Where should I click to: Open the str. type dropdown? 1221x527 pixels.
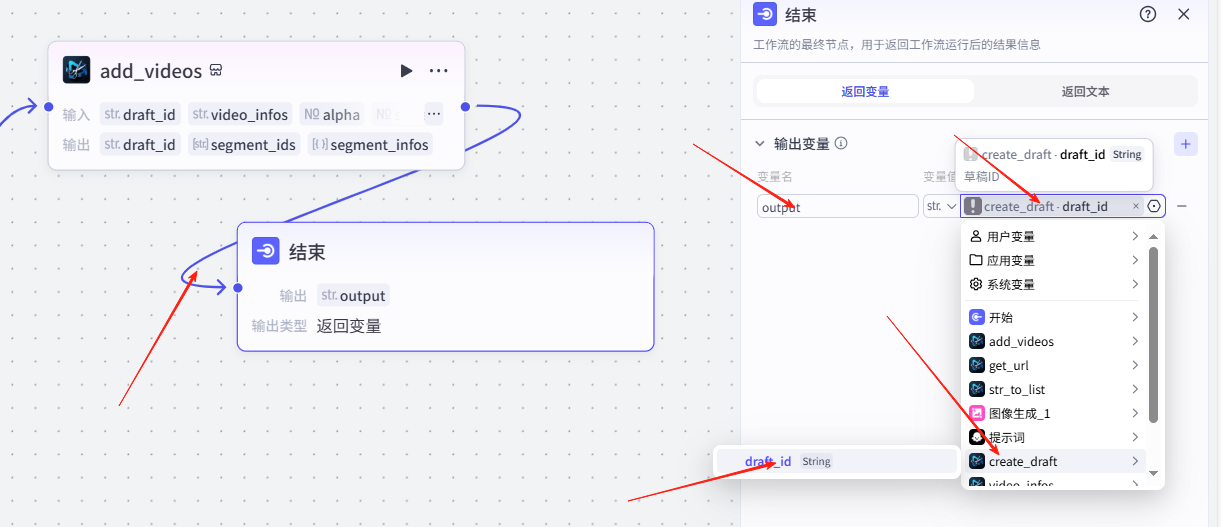941,206
